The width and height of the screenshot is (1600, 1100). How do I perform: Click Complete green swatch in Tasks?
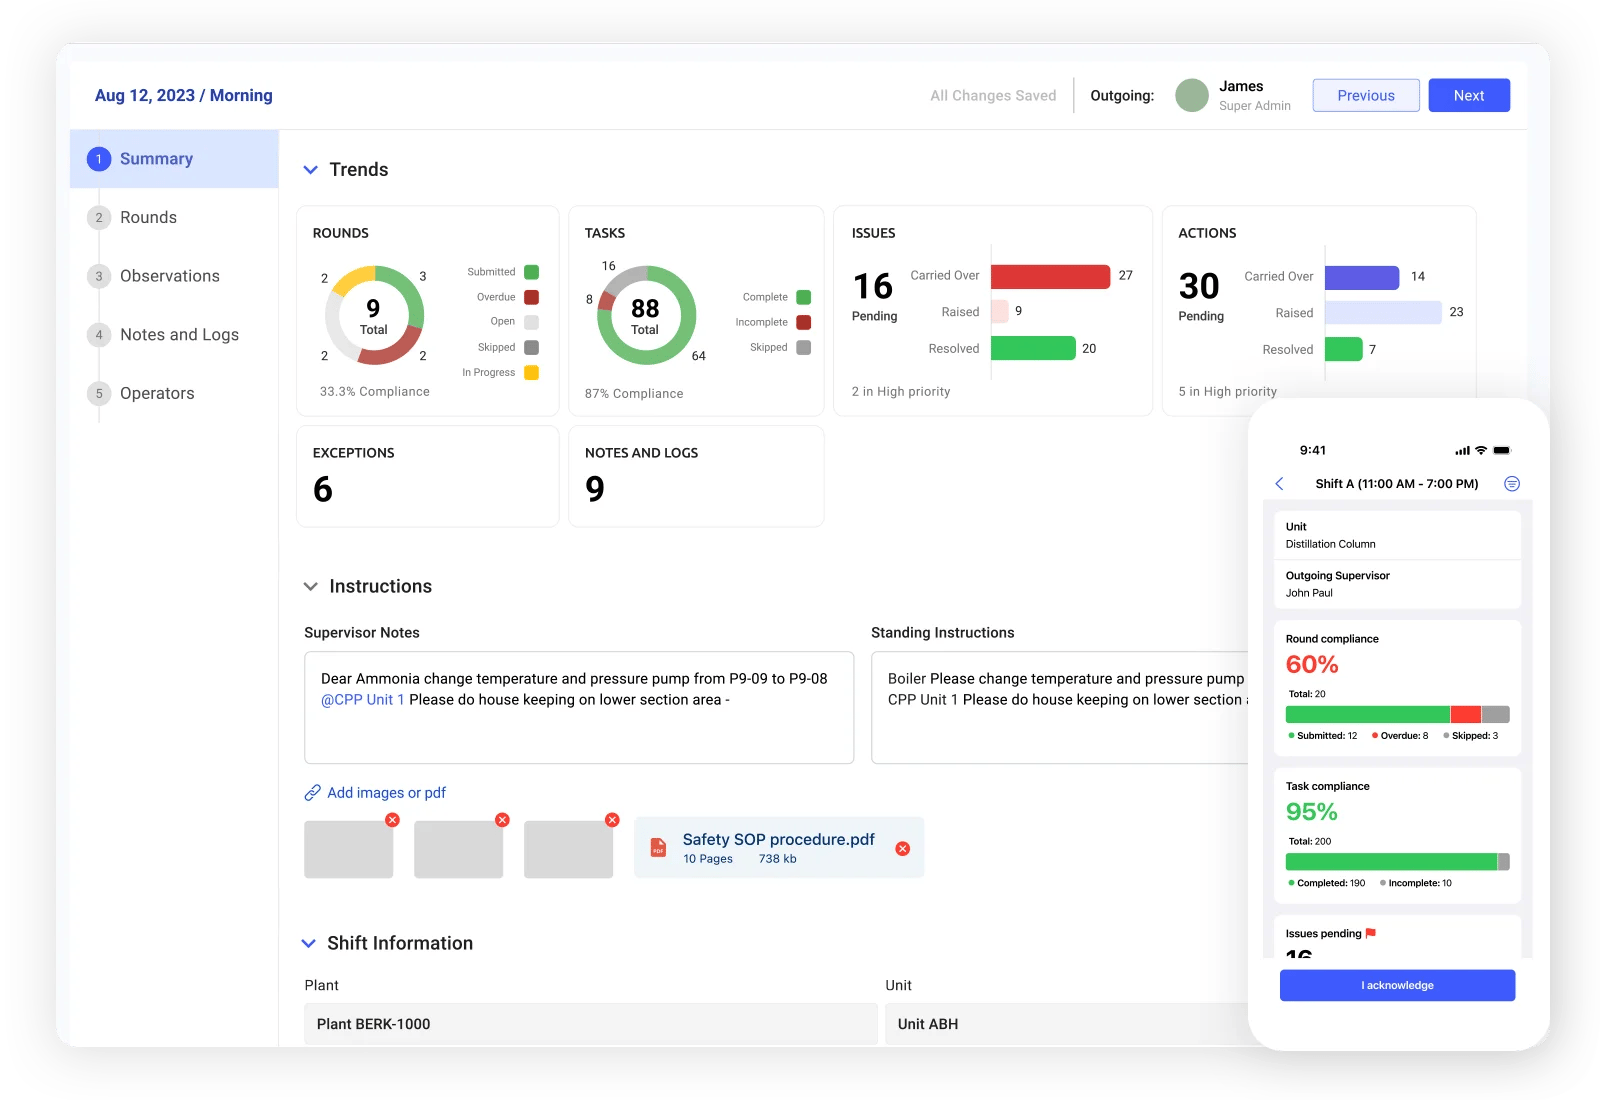[x=804, y=297]
